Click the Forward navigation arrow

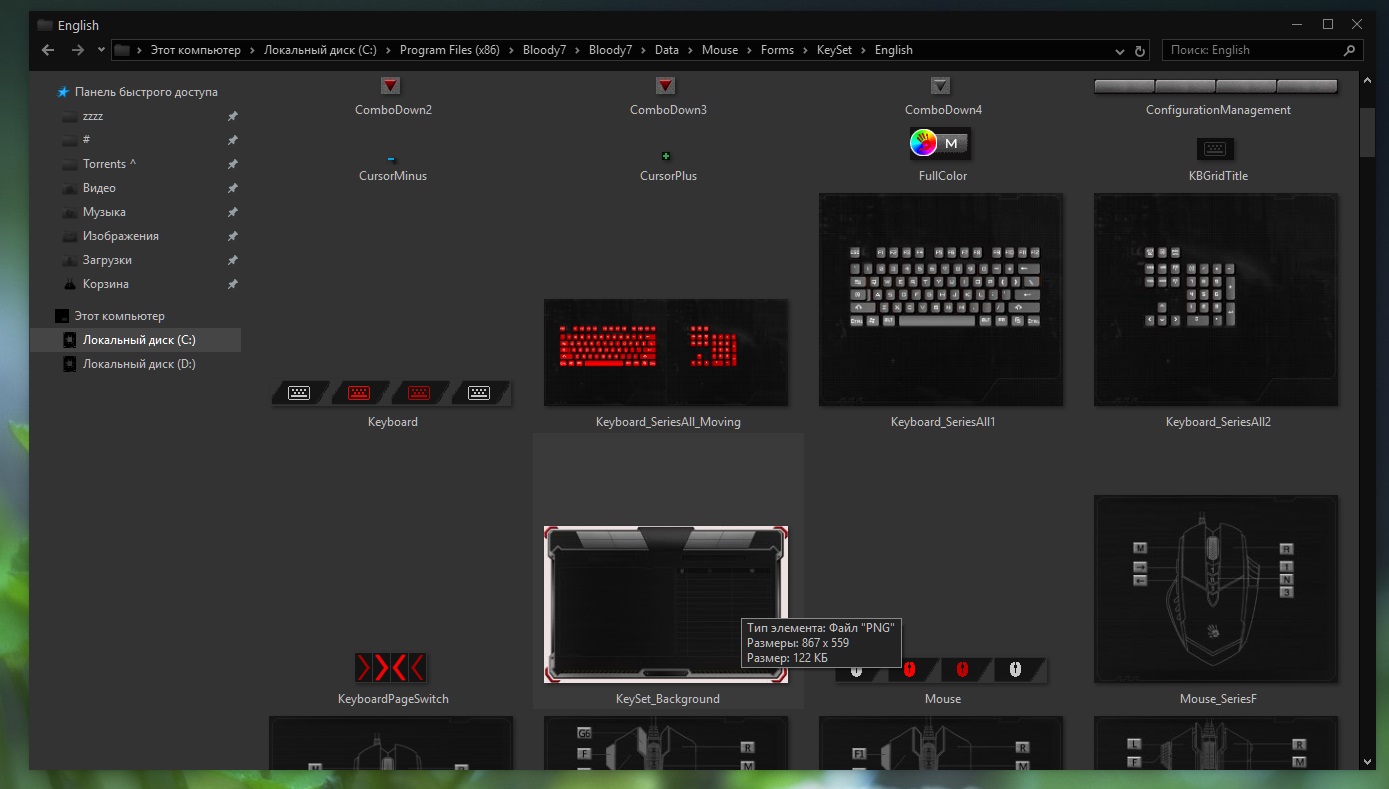tap(78, 50)
